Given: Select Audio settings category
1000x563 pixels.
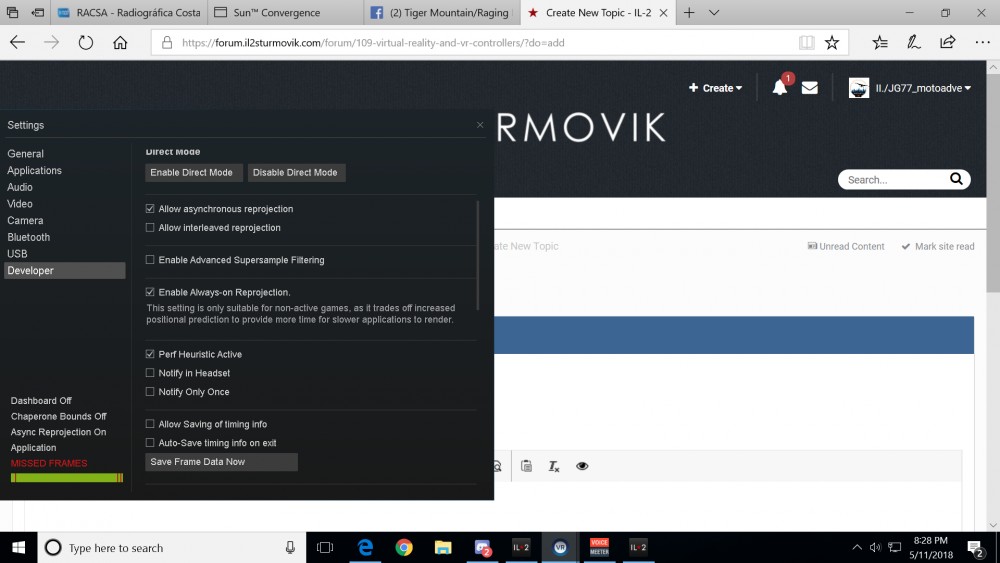Looking at the screenshot, I should click(20, 187).
